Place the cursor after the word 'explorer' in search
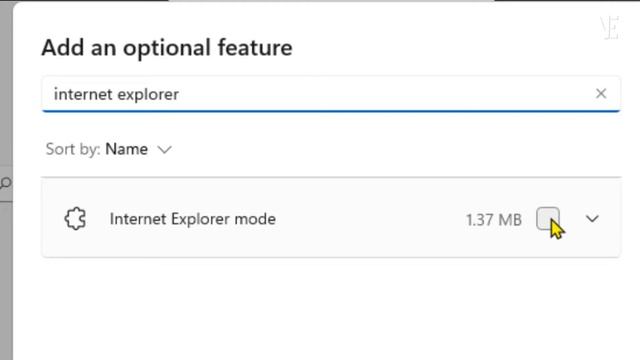Image resolution: width=640 pixels, height=360 pixels. coord(181,94)
